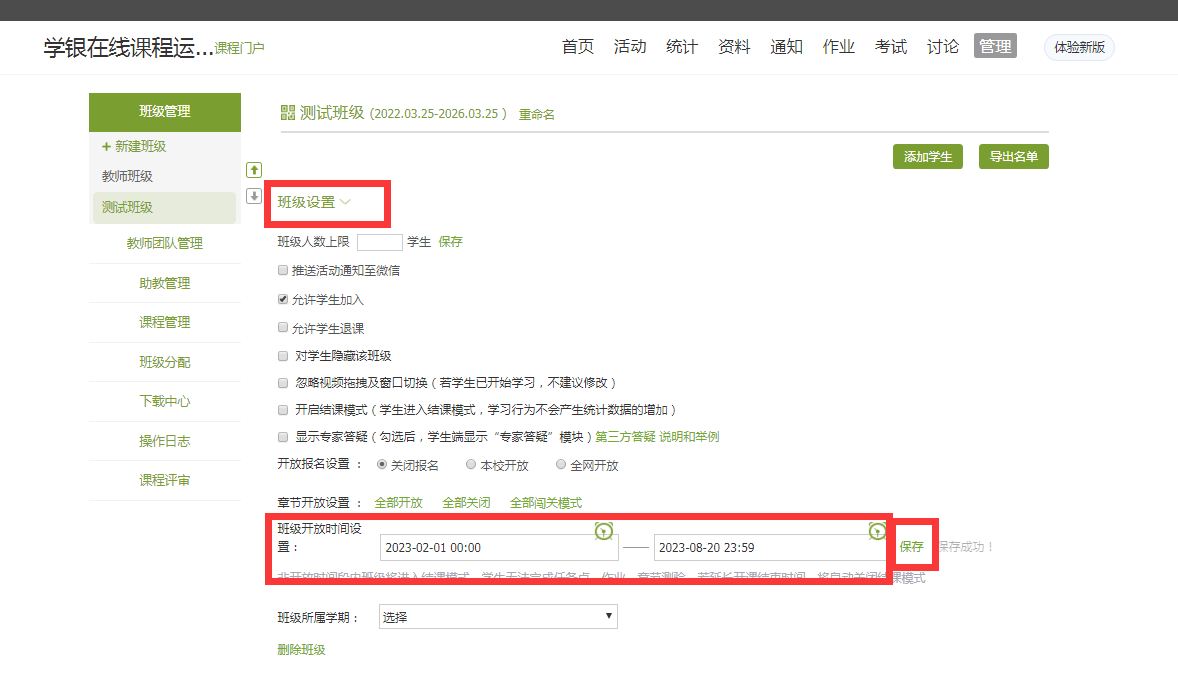The height and width of the screenshot is (695, 1178).
Task: Open 教师团队管理 sidebar item
Action: click(165, 243)
